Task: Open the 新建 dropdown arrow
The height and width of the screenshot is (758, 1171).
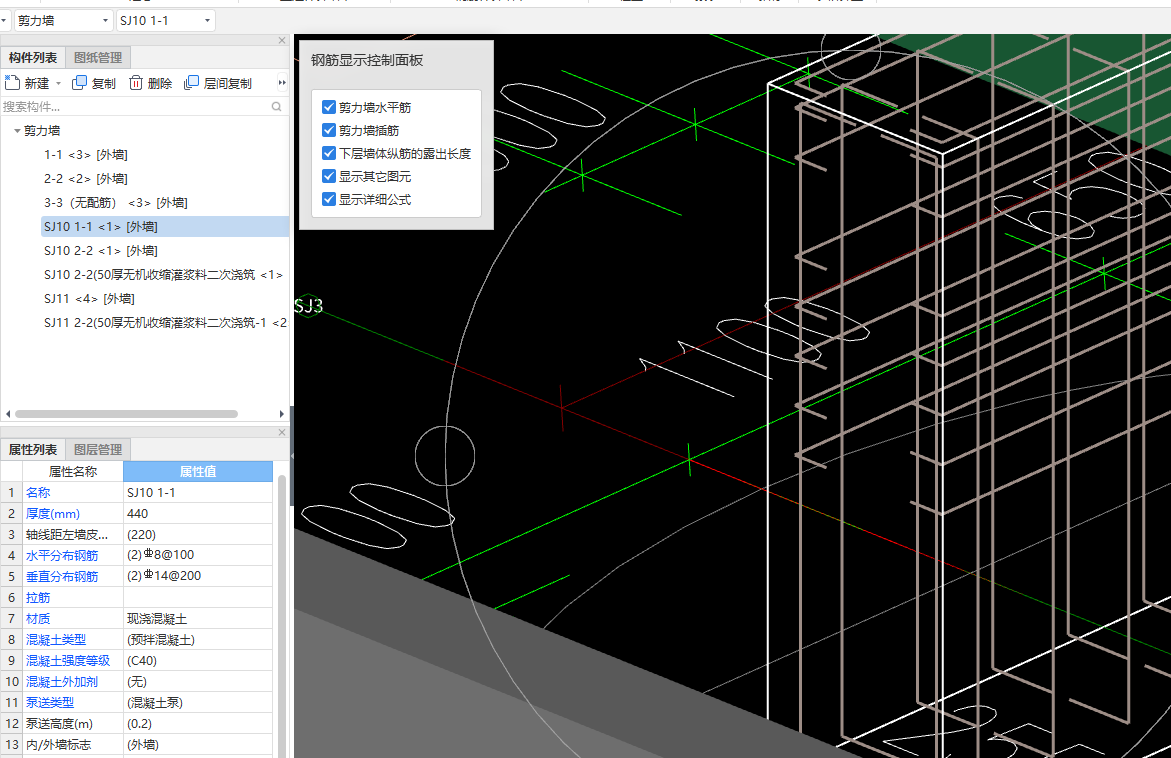Action: click(x=58, y=83)
